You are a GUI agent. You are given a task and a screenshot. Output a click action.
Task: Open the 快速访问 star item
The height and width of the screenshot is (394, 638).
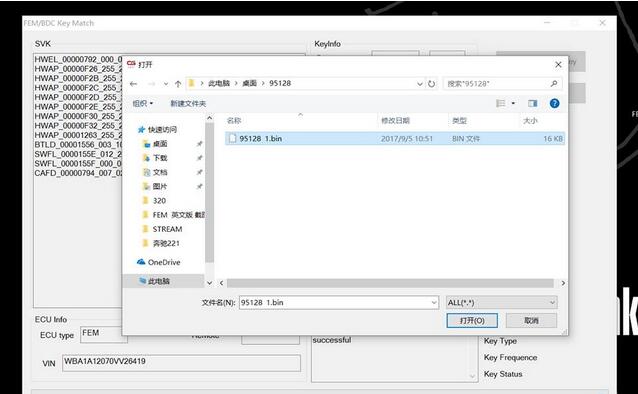pyautogui.click(x=157, y=129)
